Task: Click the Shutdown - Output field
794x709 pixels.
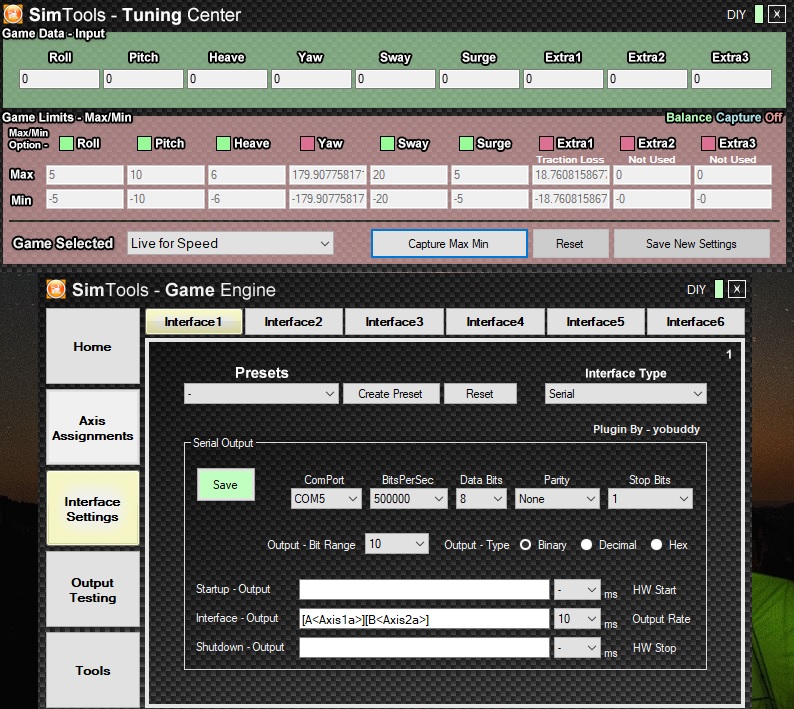Action: (424, 648)
